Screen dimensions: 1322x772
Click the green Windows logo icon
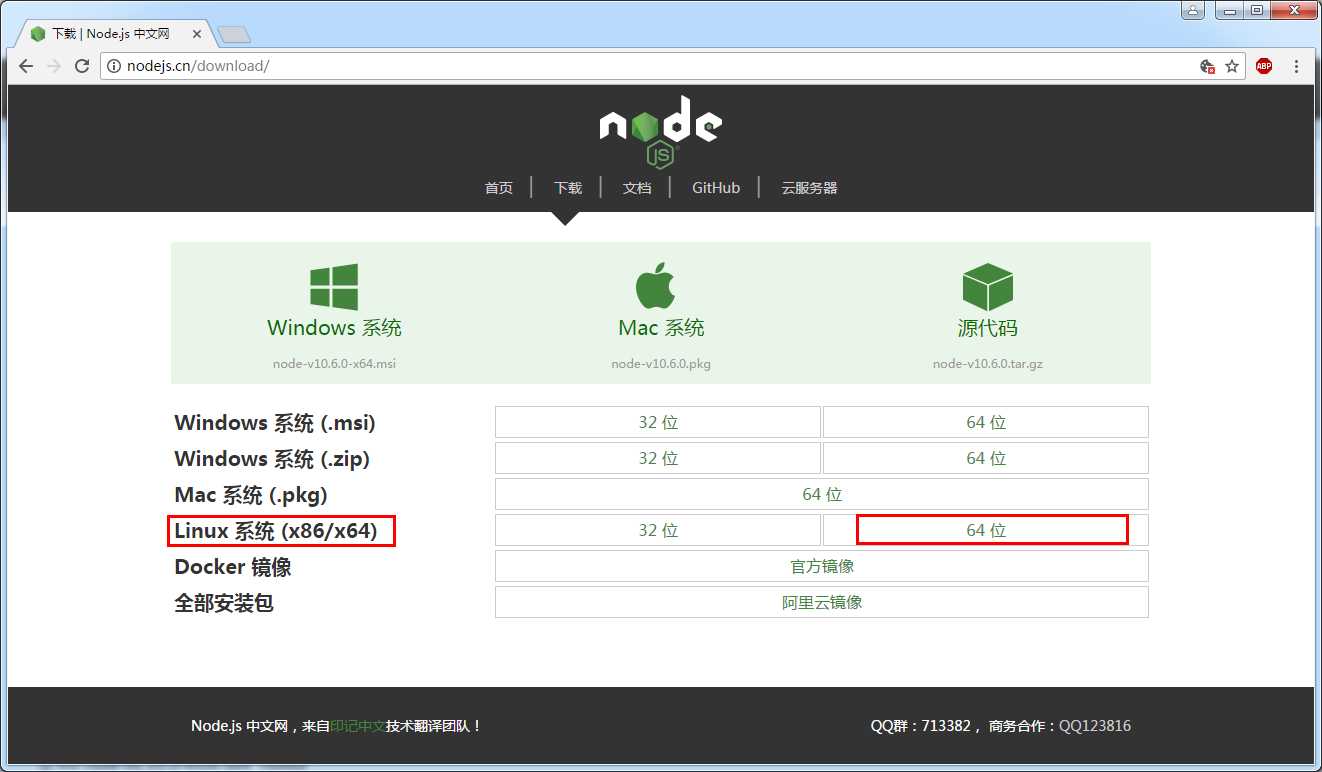[334, 286]
